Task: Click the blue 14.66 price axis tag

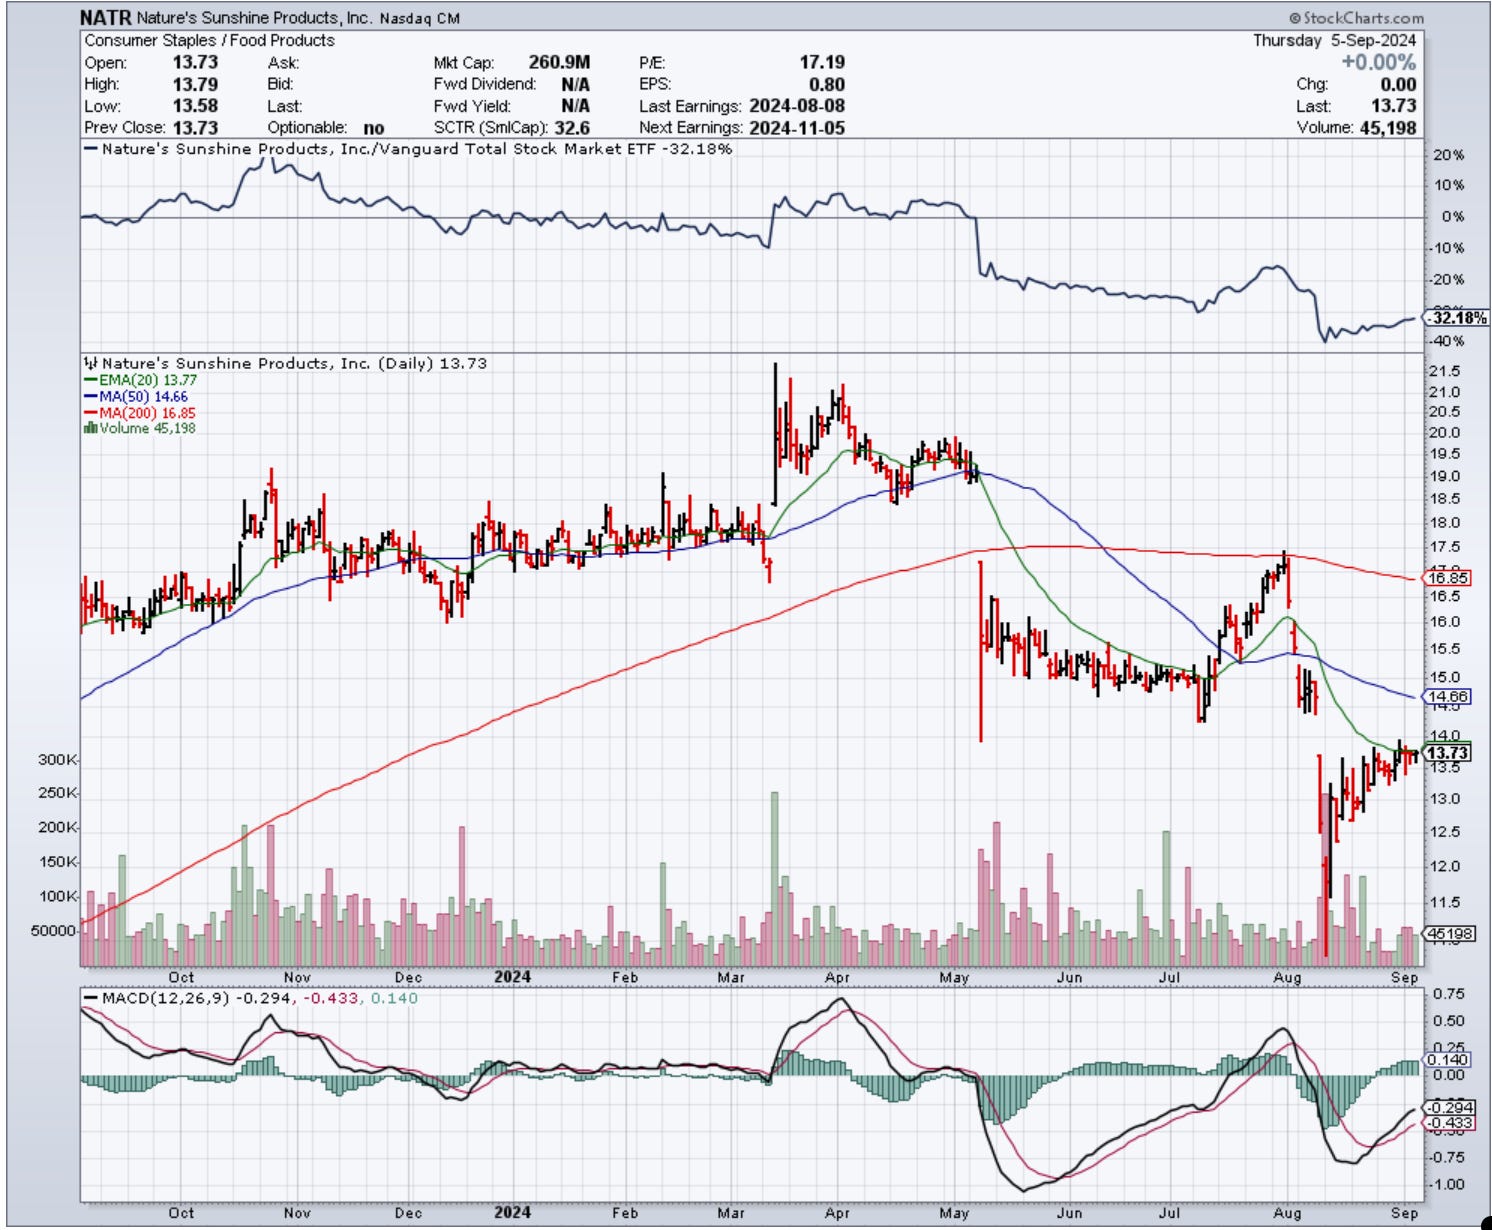Action: 1446,697
